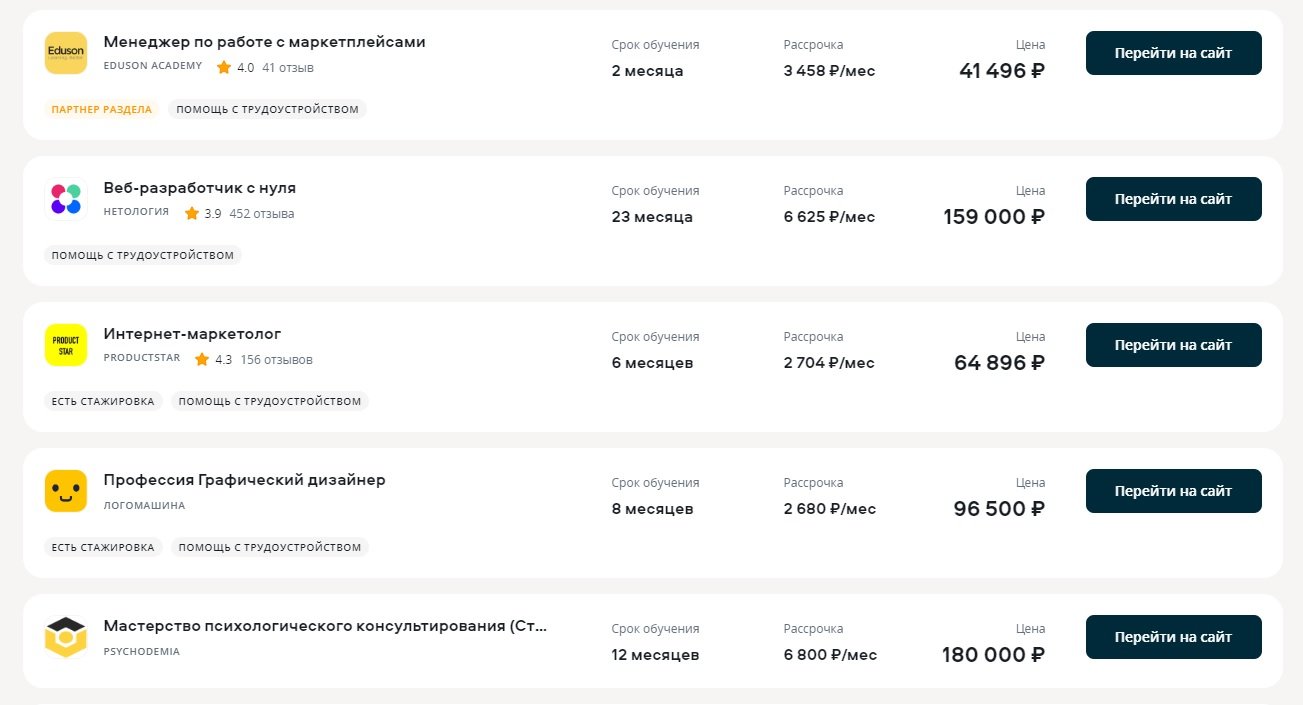Click the ProductStar yellow logo

point(66,345)
